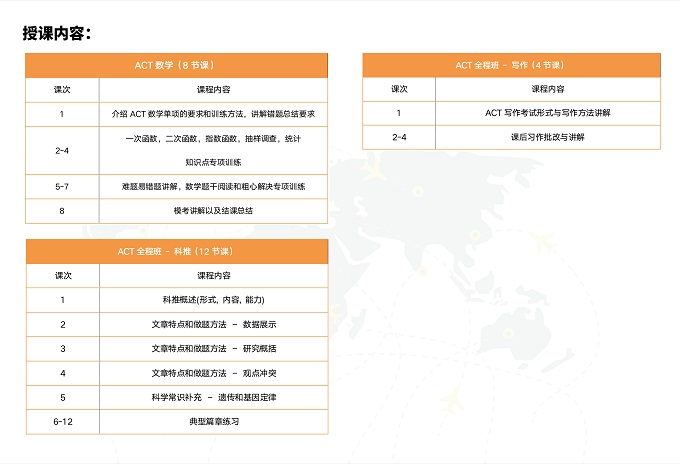Click 课程内容 column header in 写作 table
680x464 pixels.
pyautogui.click(x=548, y=89)
